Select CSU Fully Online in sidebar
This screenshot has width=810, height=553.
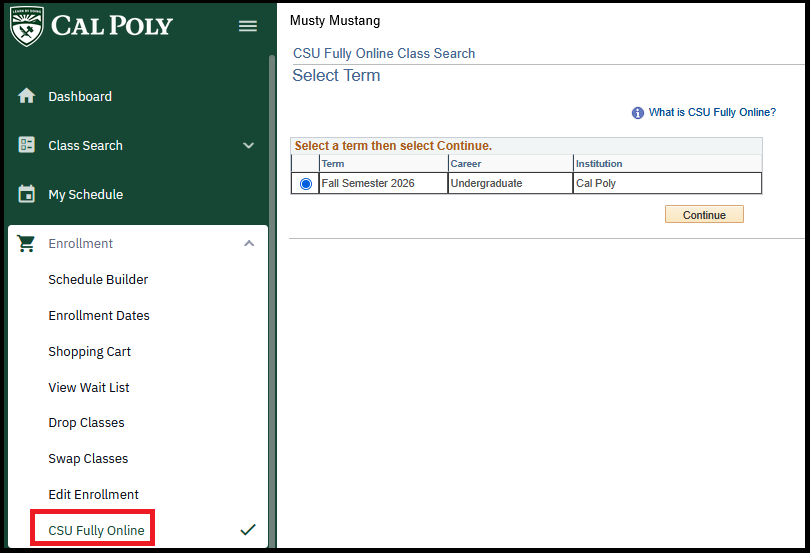pyautogui.click(x=96, y=531)
